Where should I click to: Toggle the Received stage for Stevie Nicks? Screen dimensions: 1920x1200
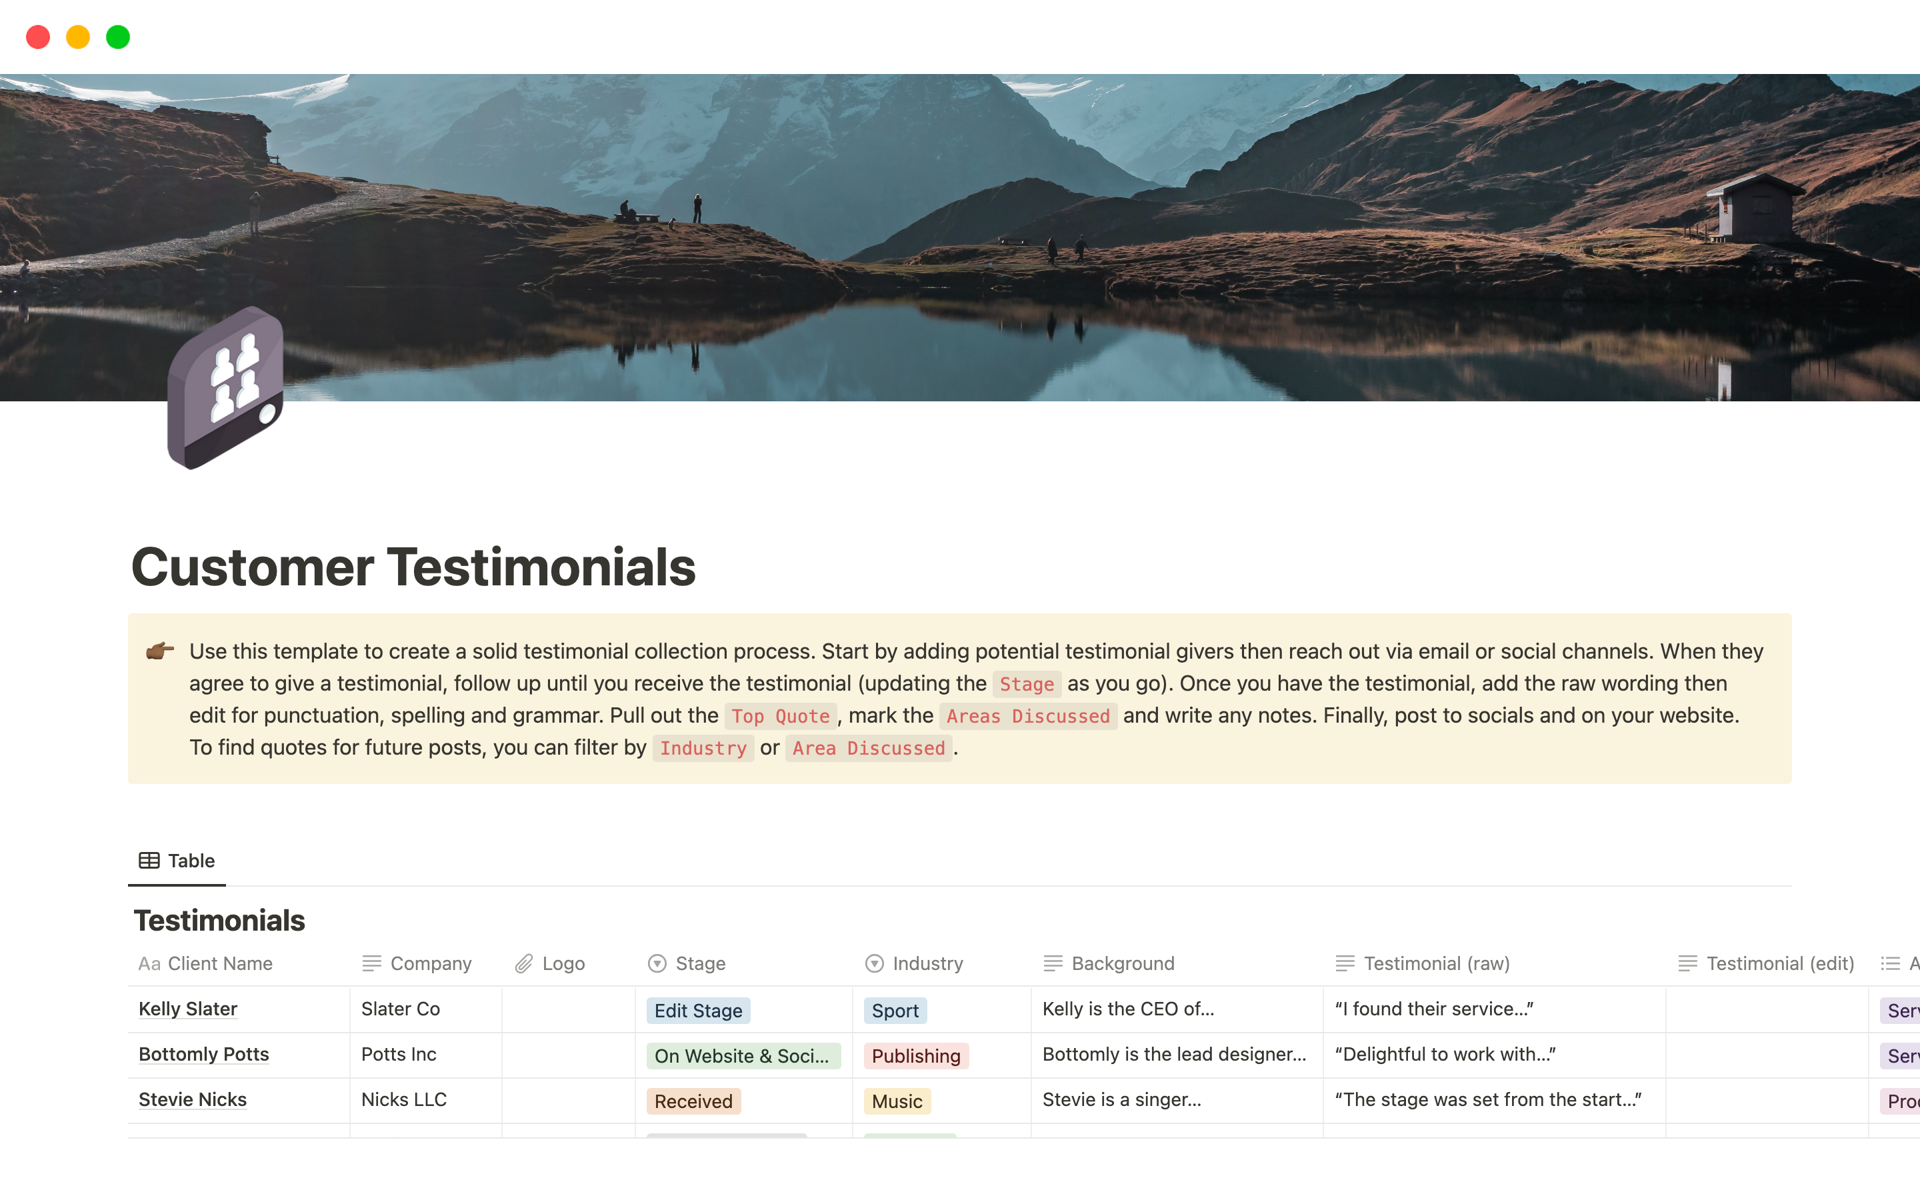pos(694,1099)
